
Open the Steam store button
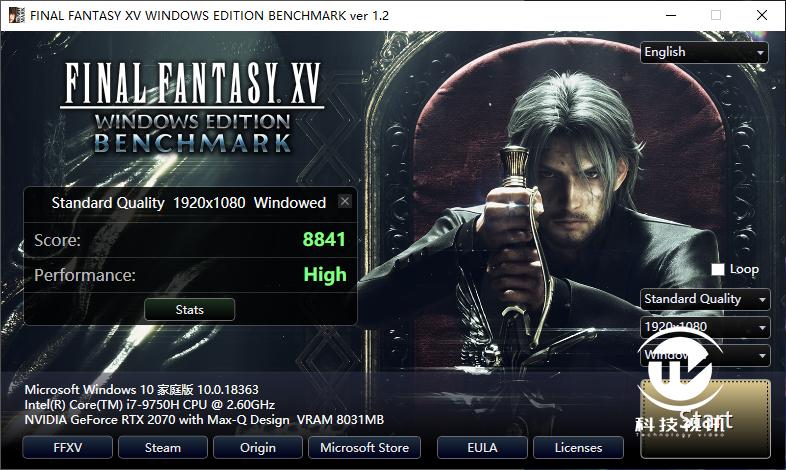pos(163,447)
